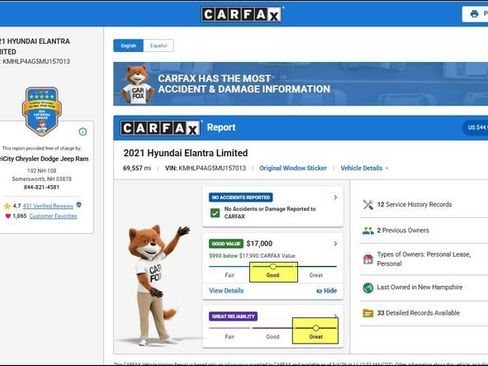Open the Customer Favorites link
The image size is (488, 366).
tap(53, 216)
